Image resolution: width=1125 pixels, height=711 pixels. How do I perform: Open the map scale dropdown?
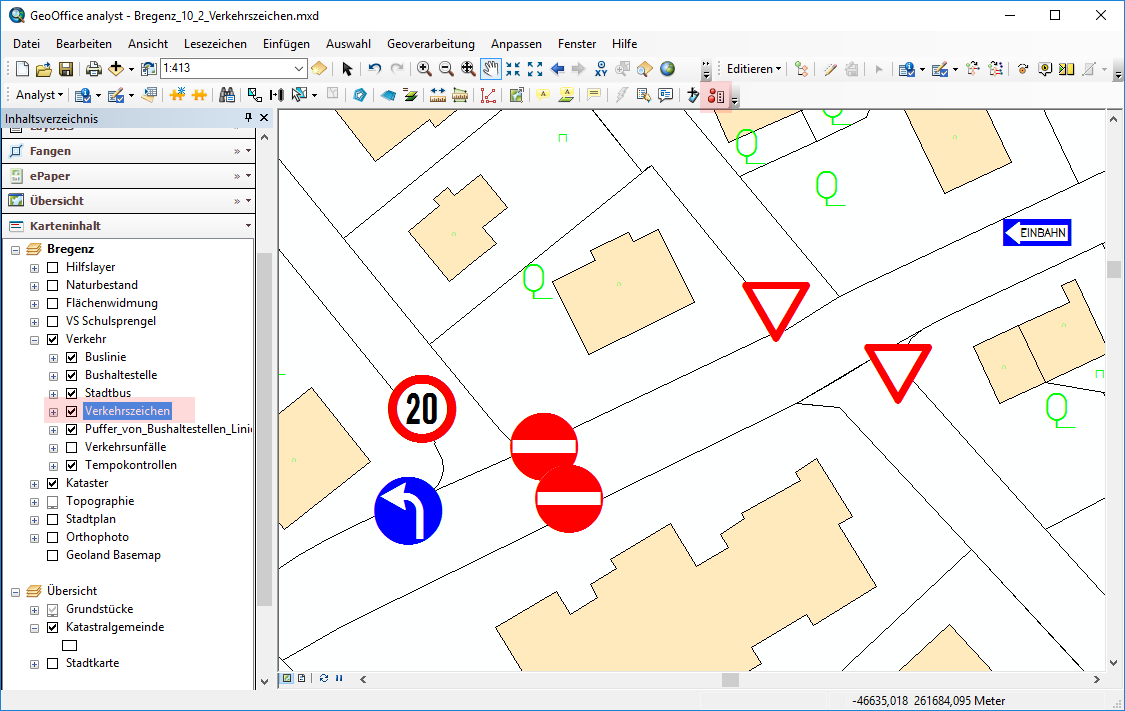299,69
